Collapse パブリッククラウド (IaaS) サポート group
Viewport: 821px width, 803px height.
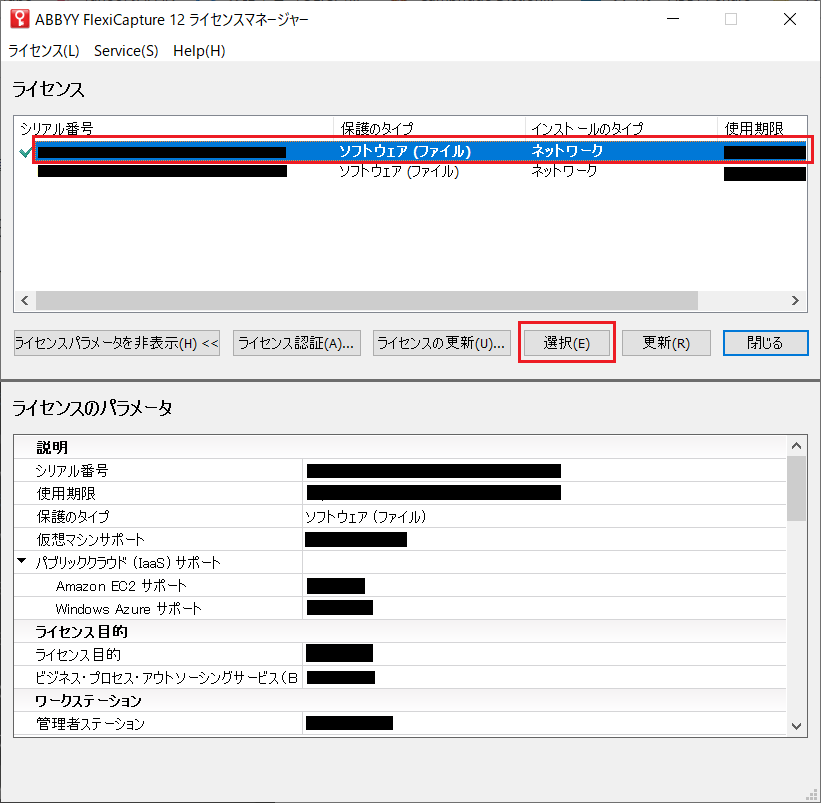click(21, 561)
